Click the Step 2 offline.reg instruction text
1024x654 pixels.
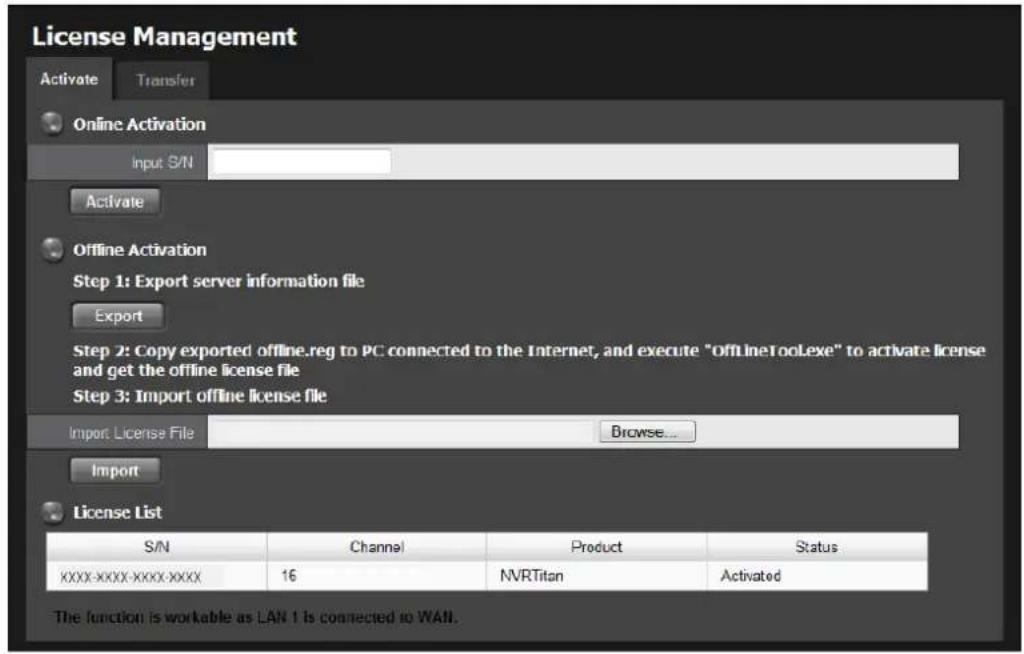[529, 360]
